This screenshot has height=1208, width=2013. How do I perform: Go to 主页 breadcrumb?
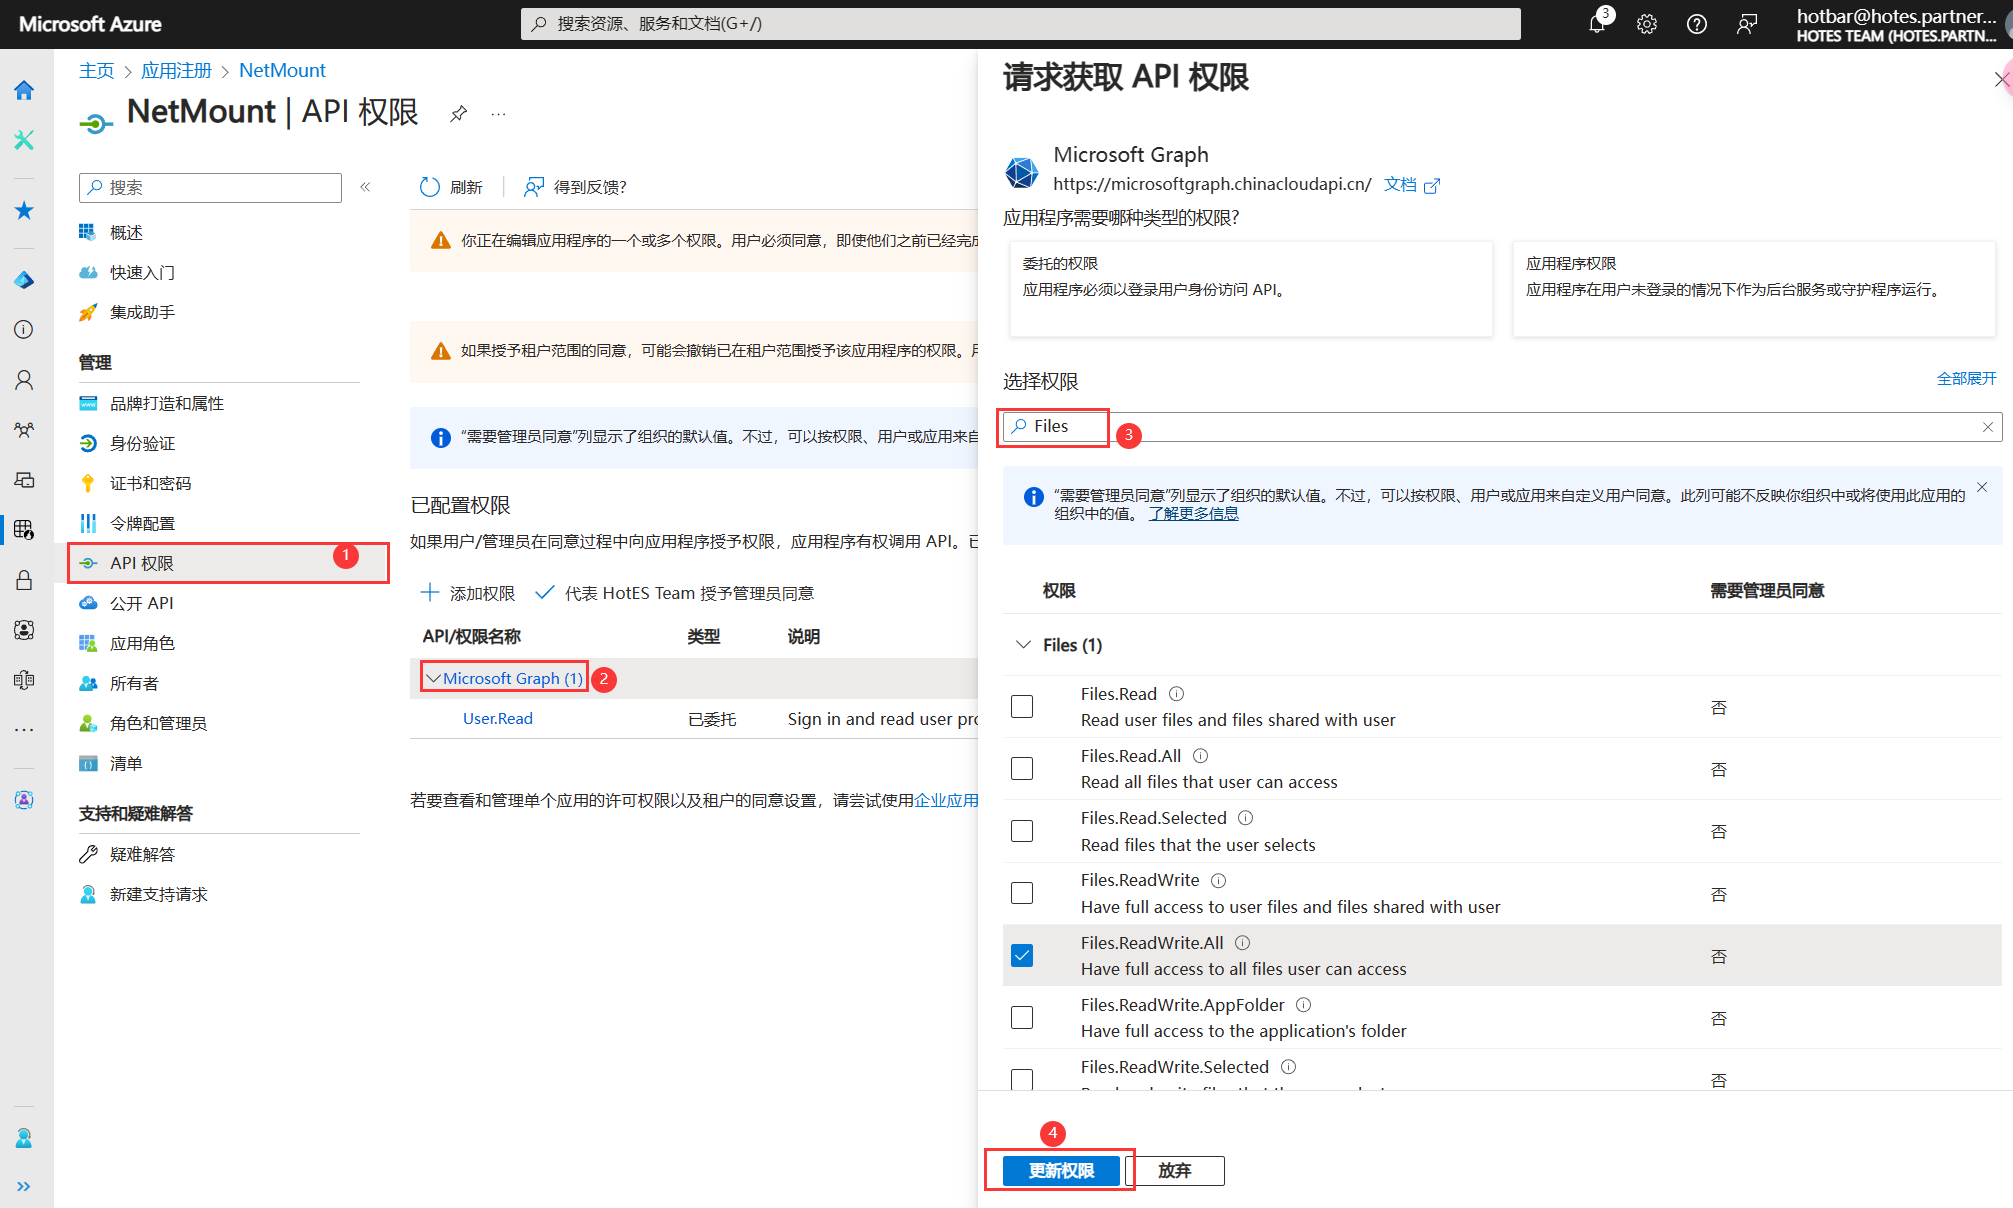(x=96, y=71)
